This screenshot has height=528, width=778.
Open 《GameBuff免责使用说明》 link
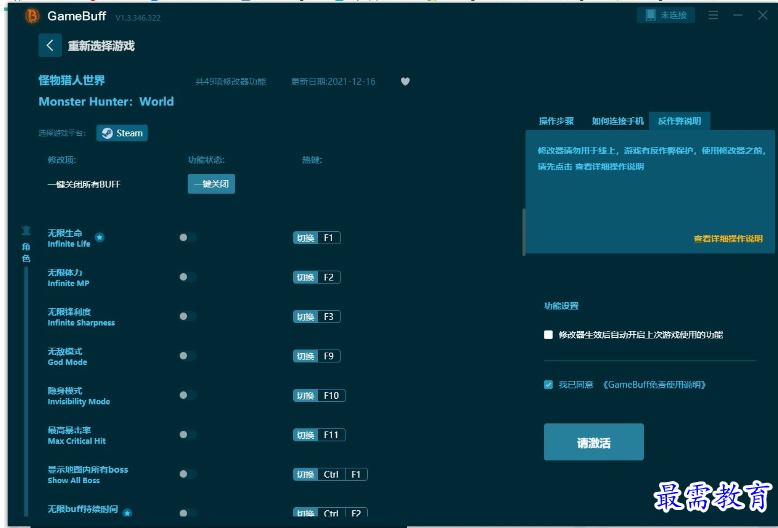tap(654, 385)
